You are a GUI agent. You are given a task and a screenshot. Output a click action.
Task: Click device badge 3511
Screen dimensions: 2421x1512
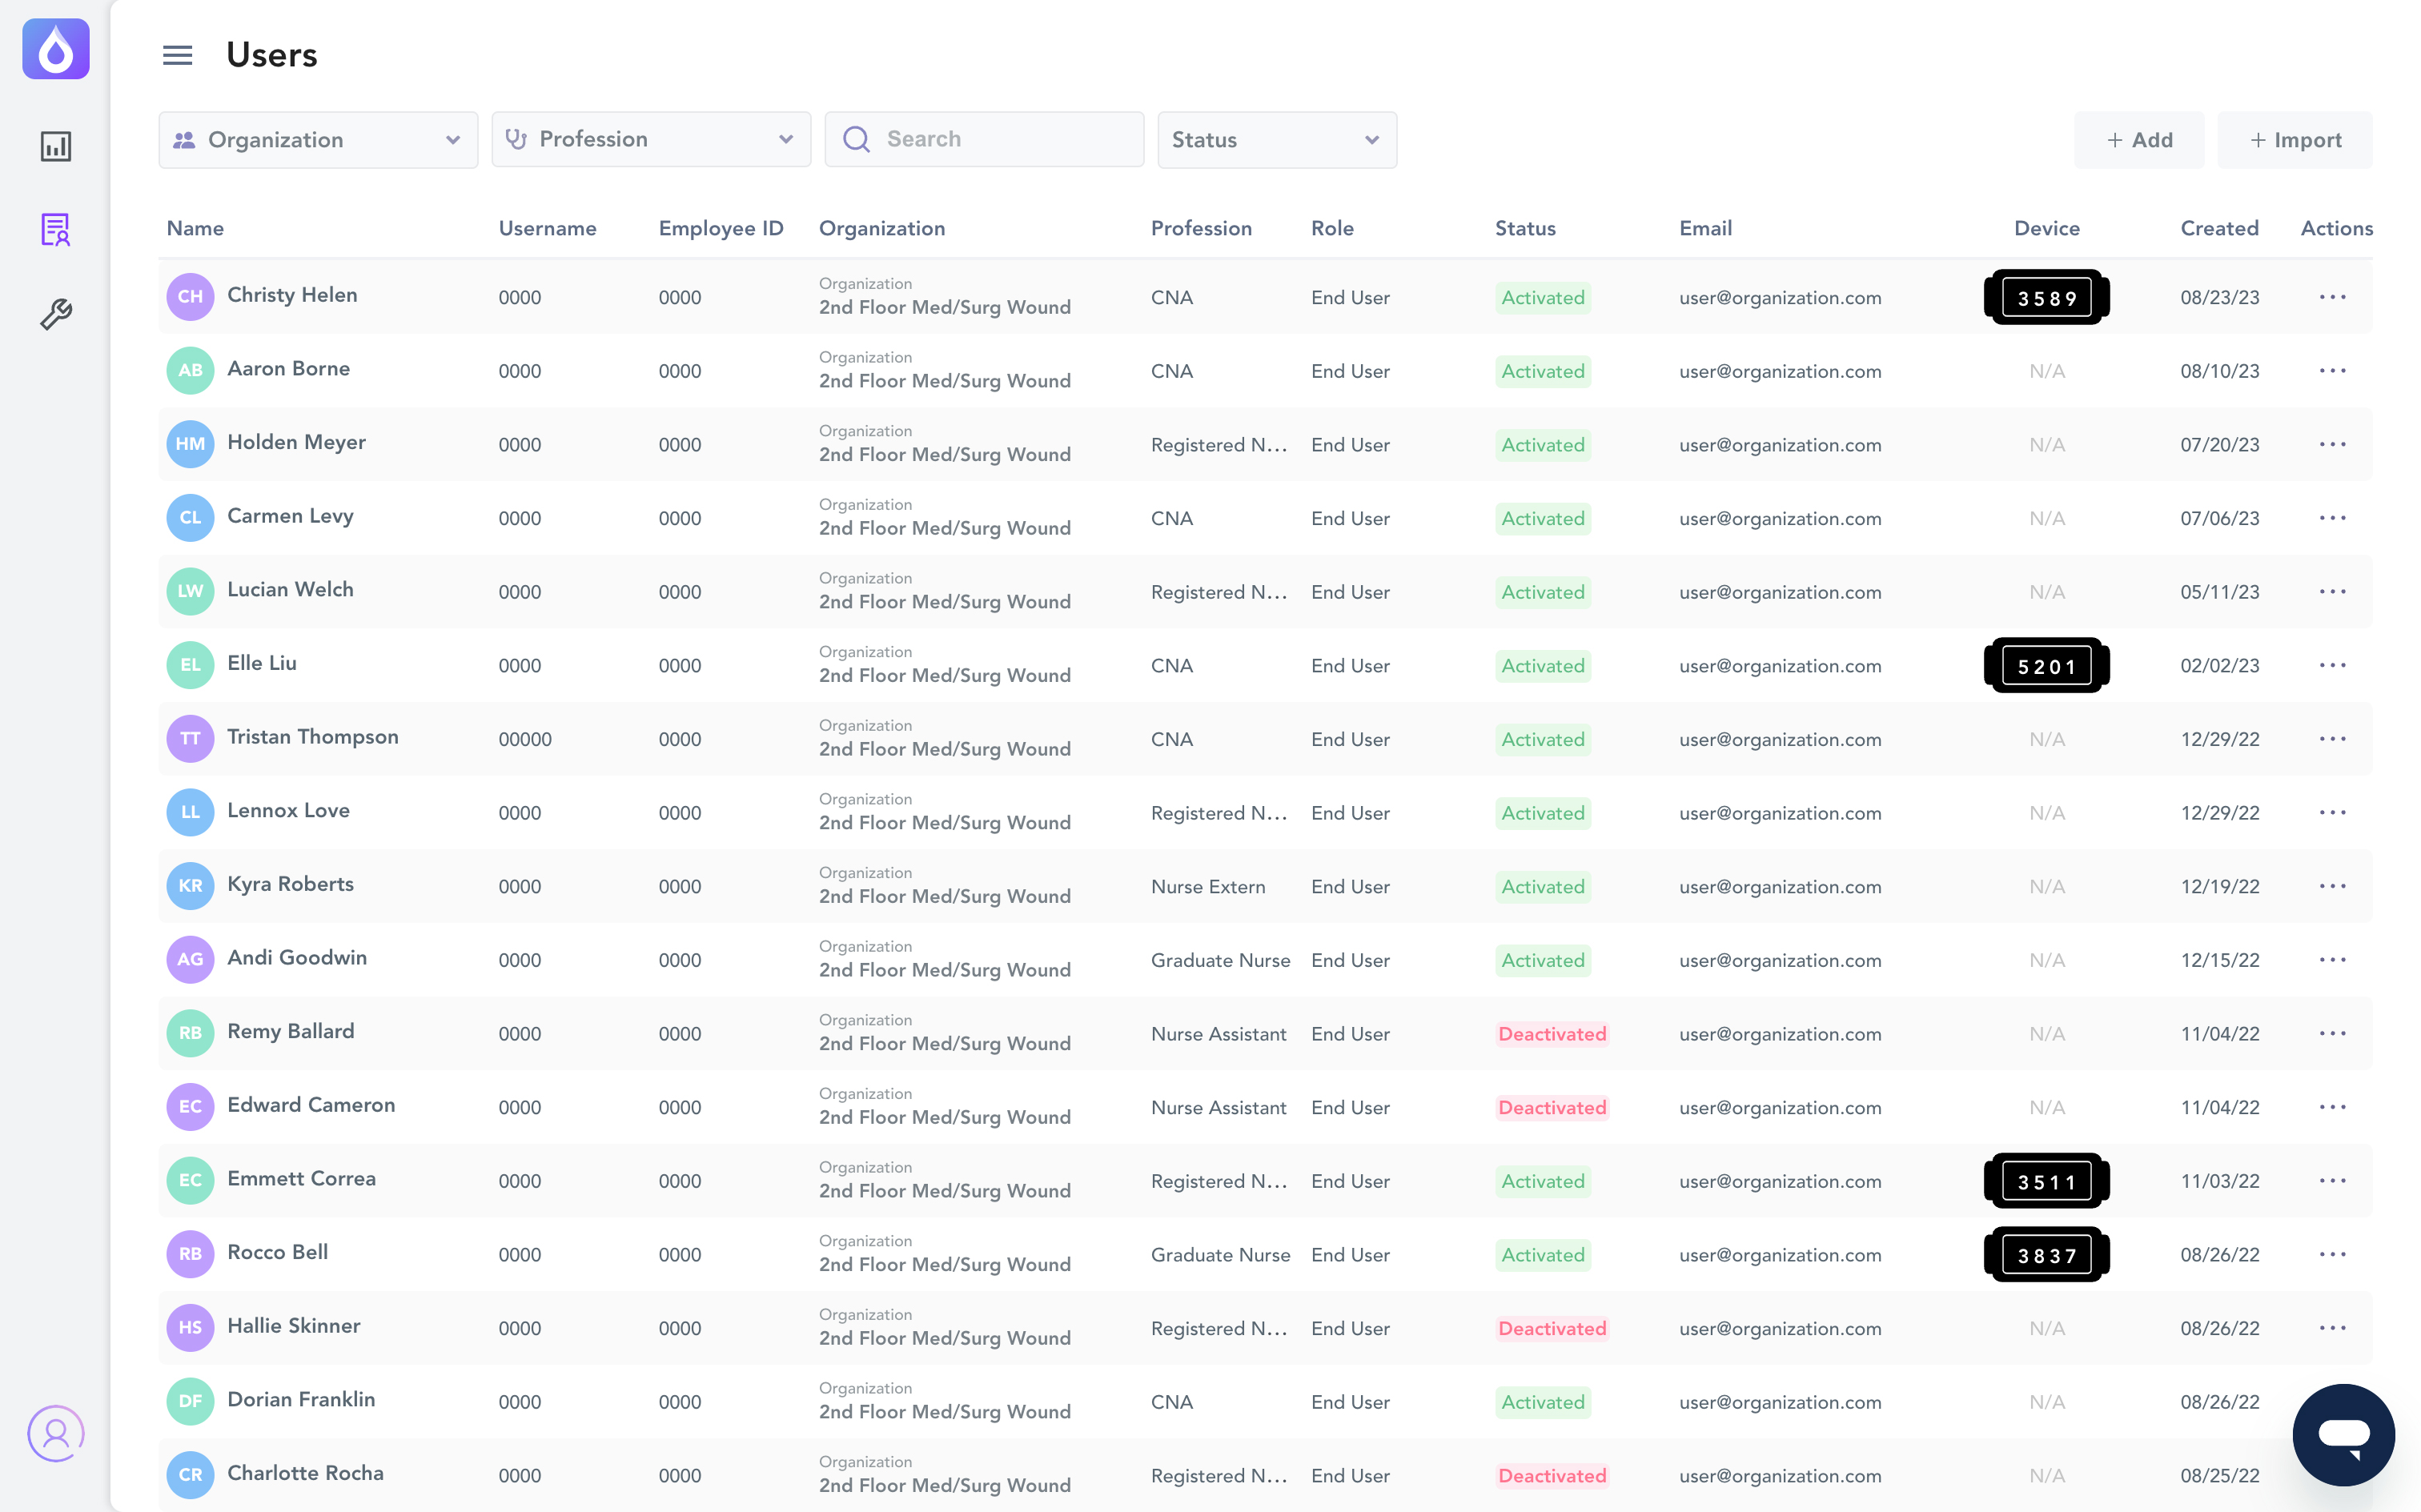pyautogui.click(x=2046, y=1181)
